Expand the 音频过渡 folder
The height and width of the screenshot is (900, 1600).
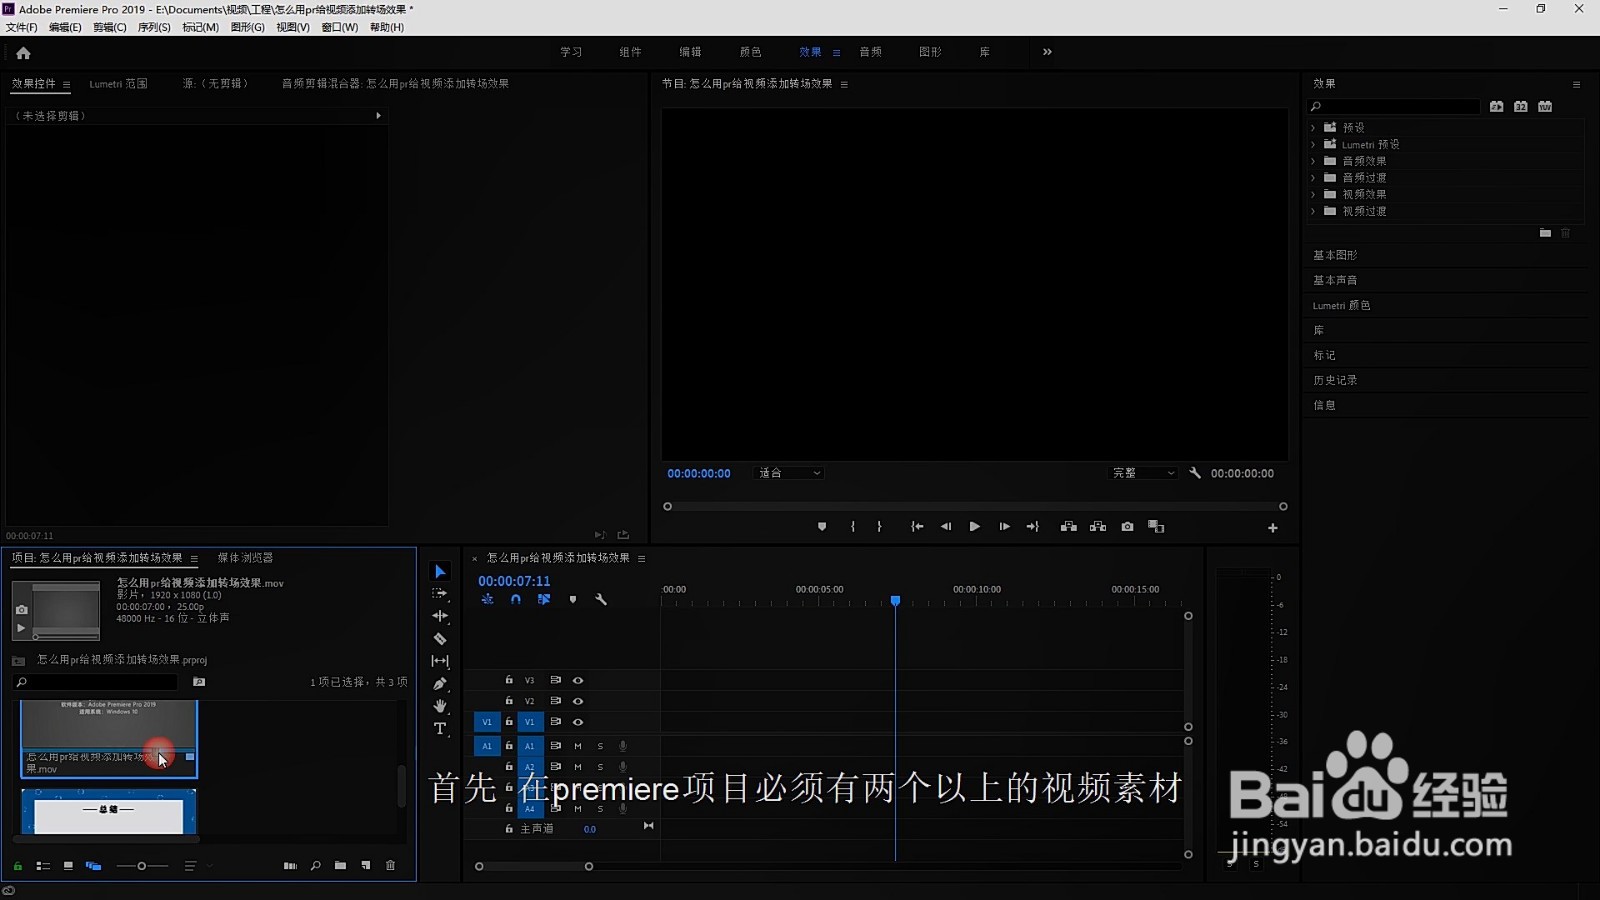1314,178
